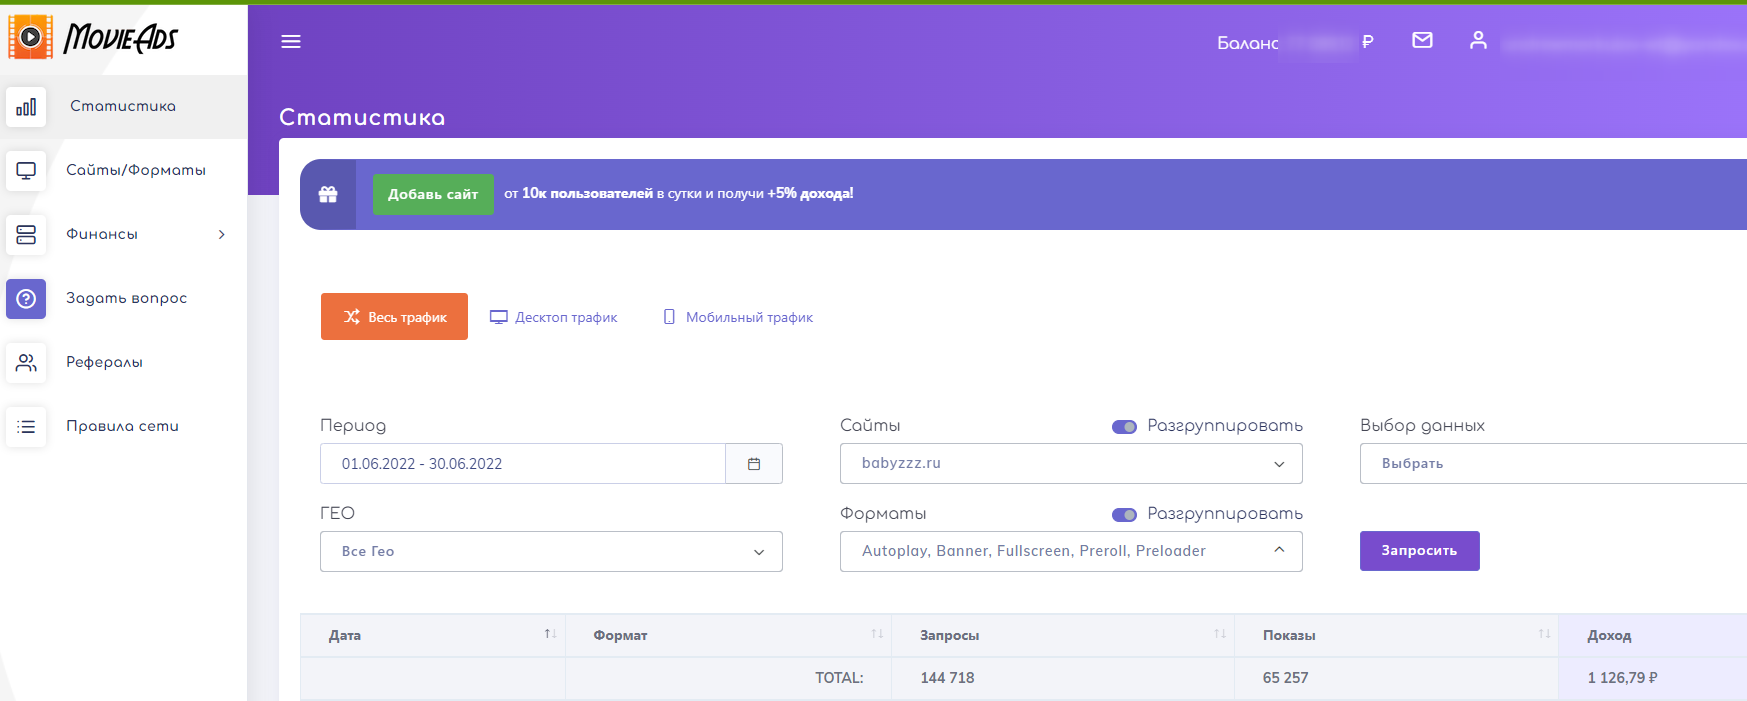Open Правила сети in sidebar
This screenshot has width=1747, height=701.
(x=122, y=426)
